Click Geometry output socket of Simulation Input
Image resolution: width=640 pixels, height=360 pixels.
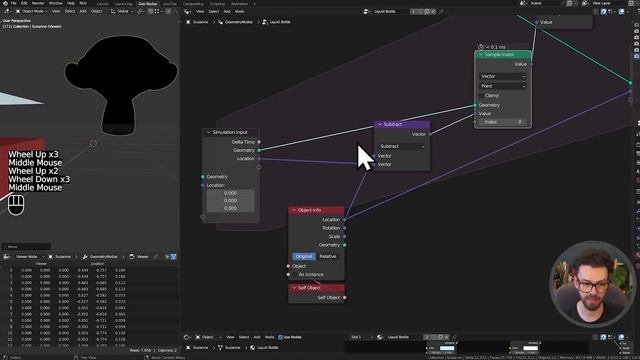259,150
